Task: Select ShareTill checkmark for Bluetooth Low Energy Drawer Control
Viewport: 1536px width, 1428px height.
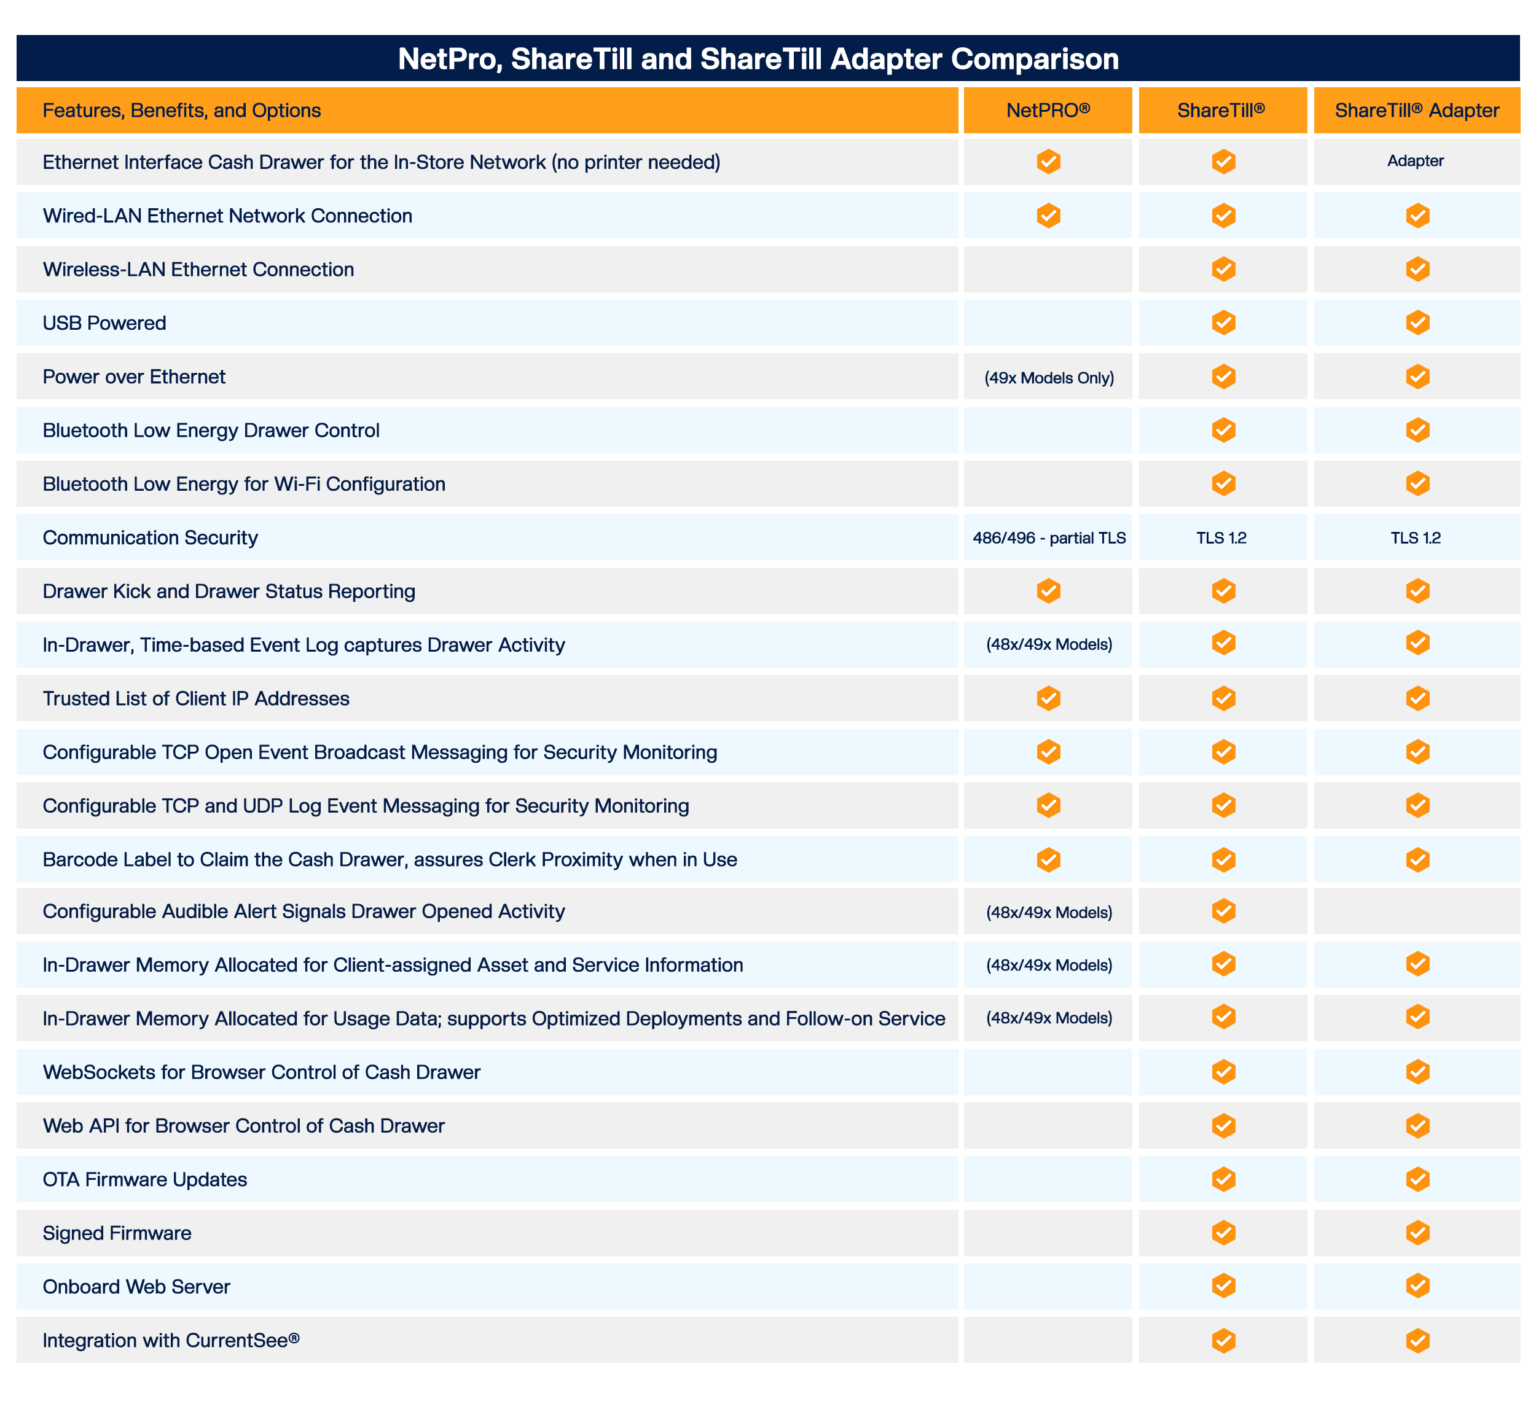Action: click(1223, 430)
